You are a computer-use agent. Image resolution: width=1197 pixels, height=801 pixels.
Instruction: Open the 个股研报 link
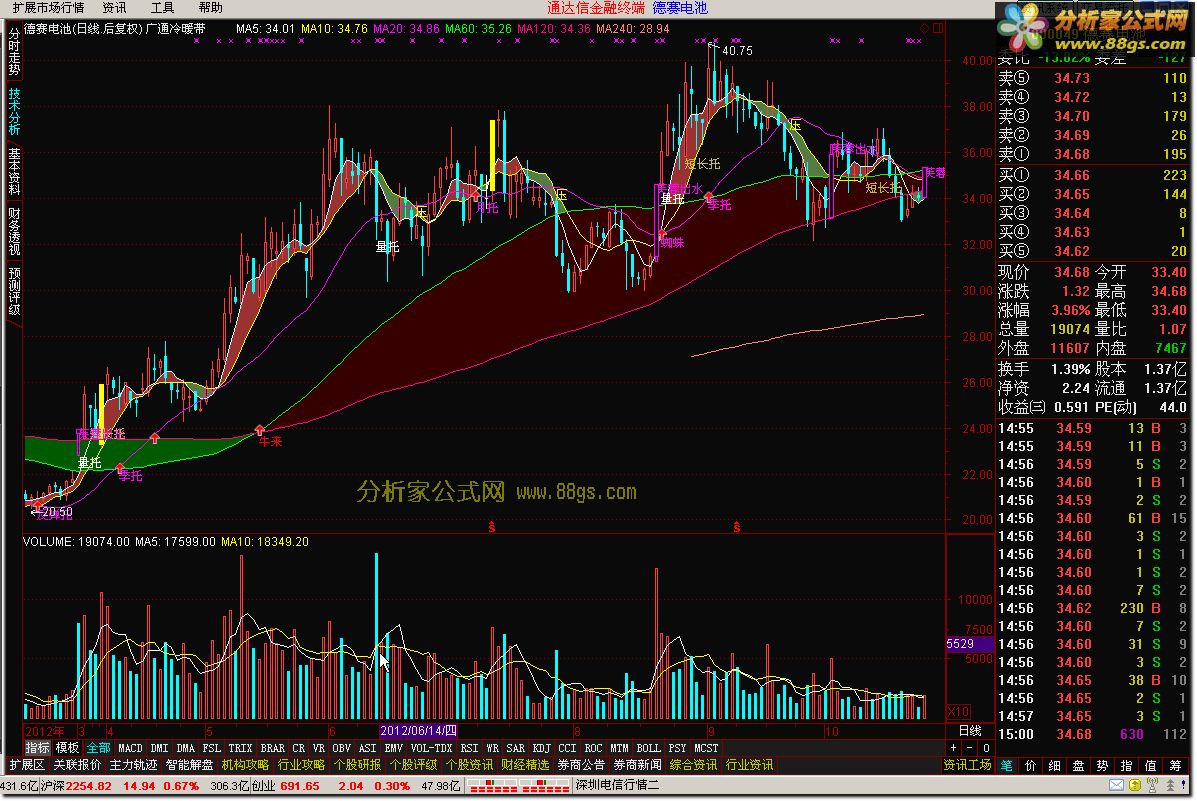point(357,765)
